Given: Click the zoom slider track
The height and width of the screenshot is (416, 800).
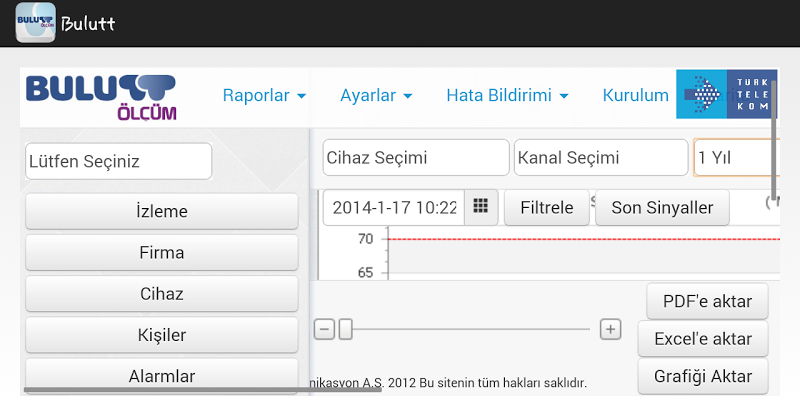Looking at the screenshot, I should point(471,329).
